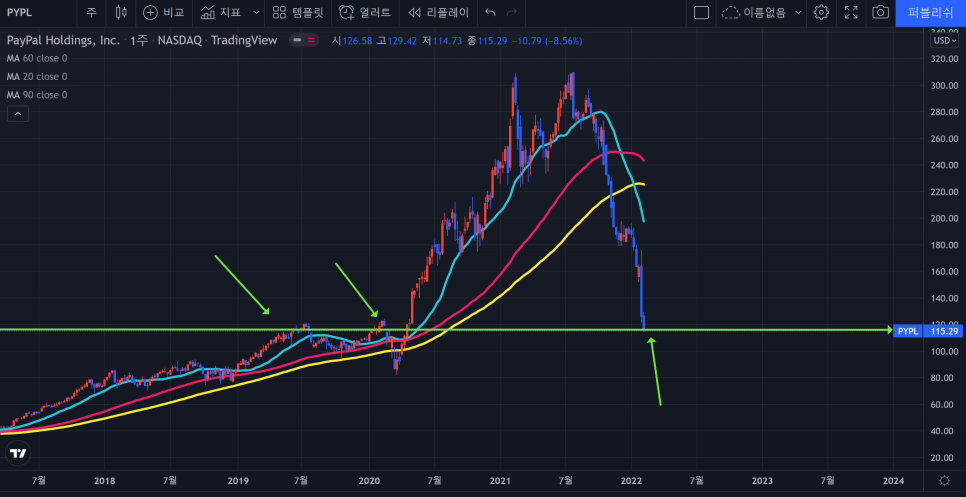Click the 2024 label on time axis
The image size is (966, 497).
pos(894,480)
